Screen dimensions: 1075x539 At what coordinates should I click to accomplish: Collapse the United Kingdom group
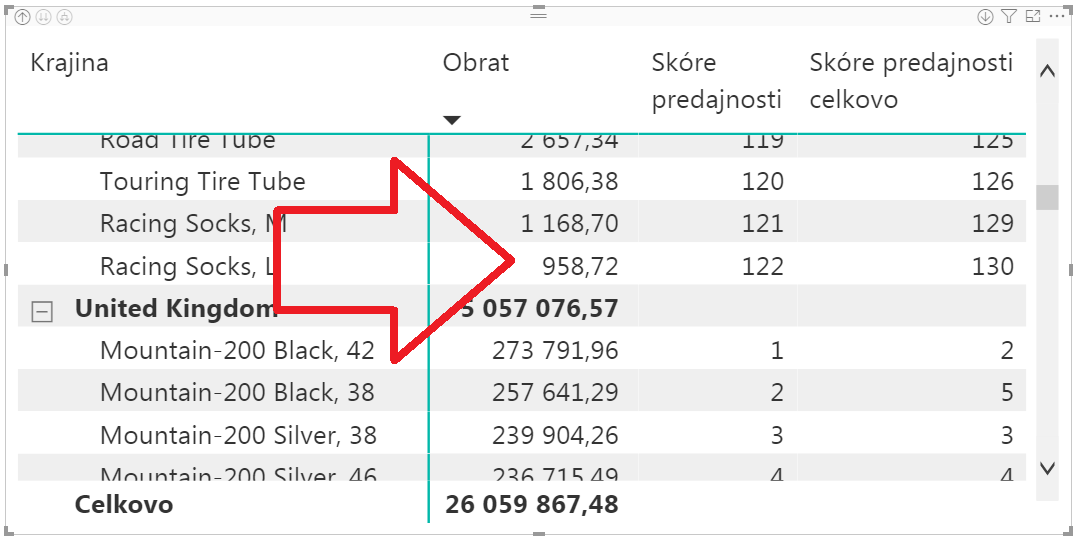coord(42,312)
